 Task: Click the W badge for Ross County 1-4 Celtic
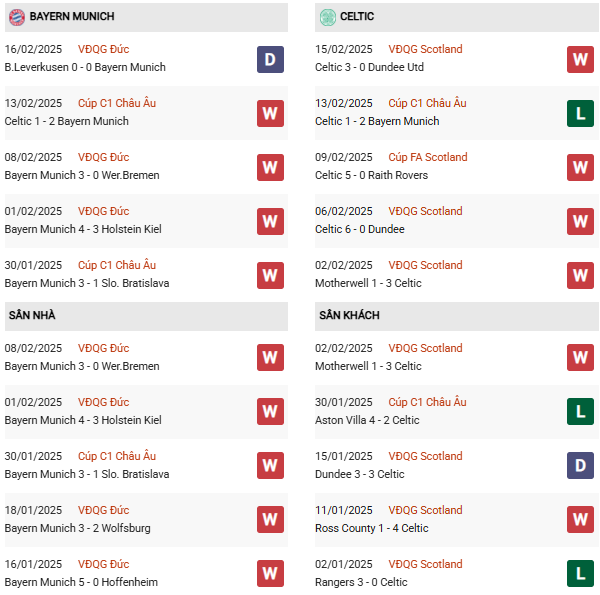point(581,519)
